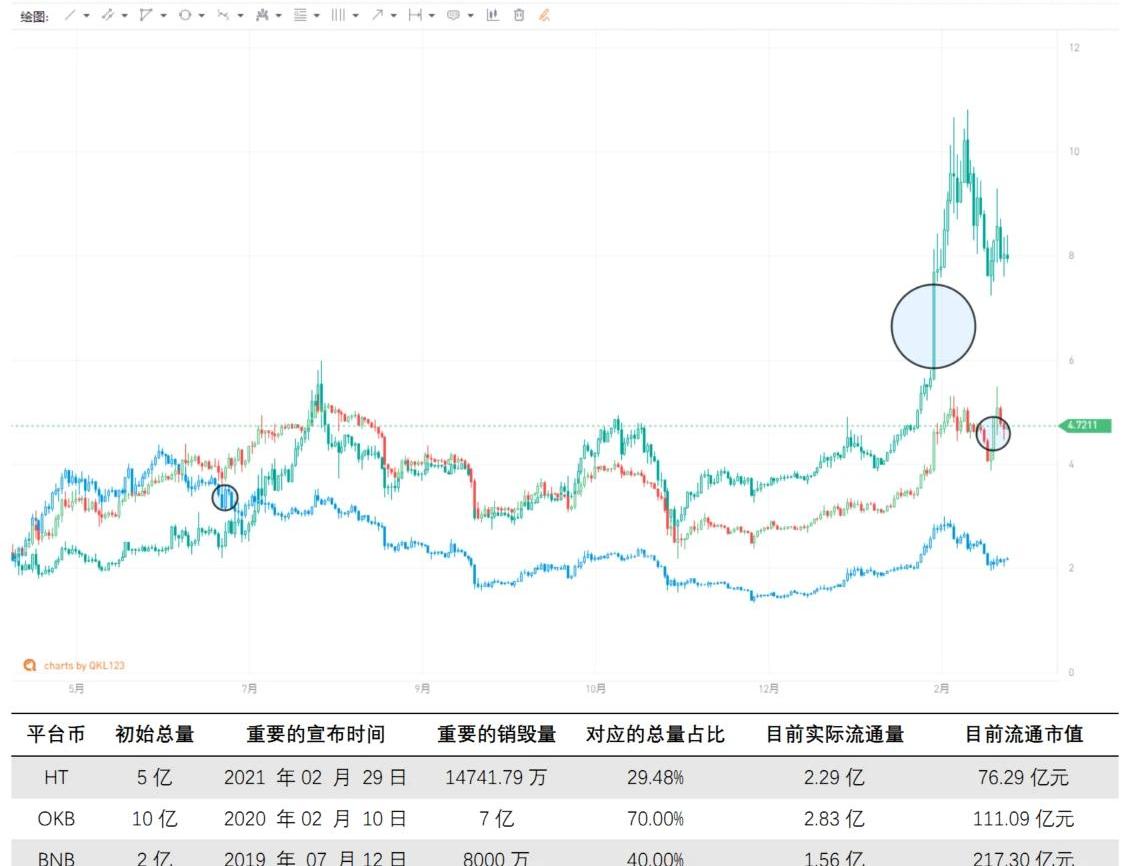The height and width of the screenshot is (866, 1138).
Task: Select the arrow drawing tool
Action: tap(377, 15)
